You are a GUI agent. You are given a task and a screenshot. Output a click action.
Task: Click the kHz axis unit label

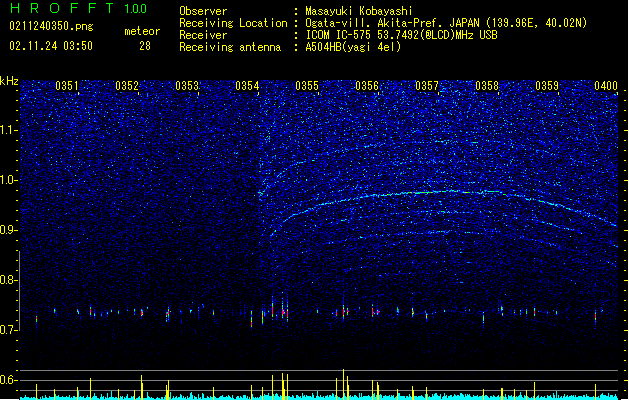click(9, 81)
